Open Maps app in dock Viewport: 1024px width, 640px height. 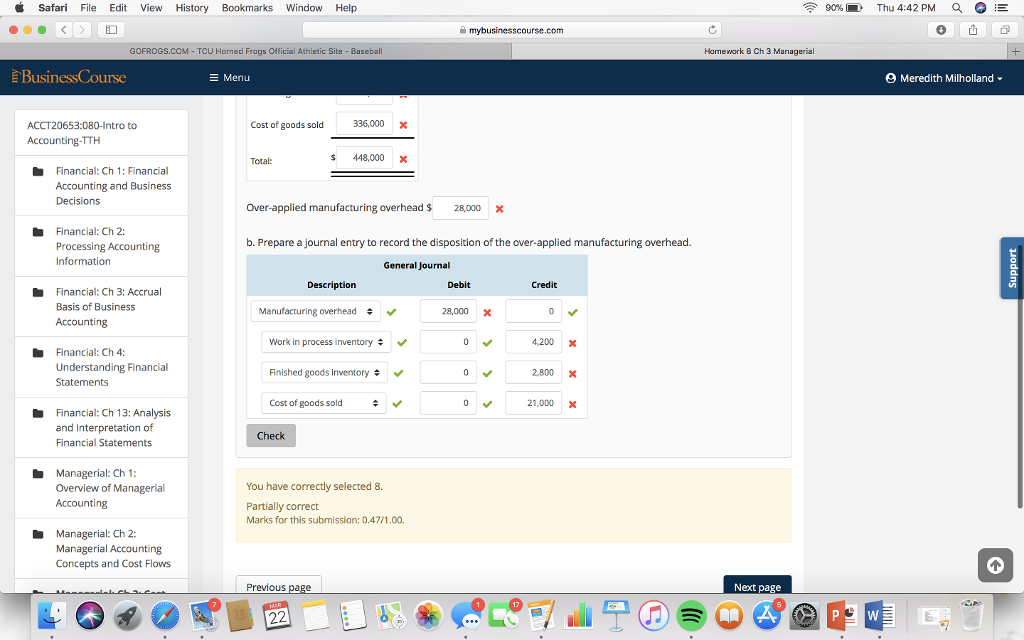pyautogui.click(x=391, y=616)
